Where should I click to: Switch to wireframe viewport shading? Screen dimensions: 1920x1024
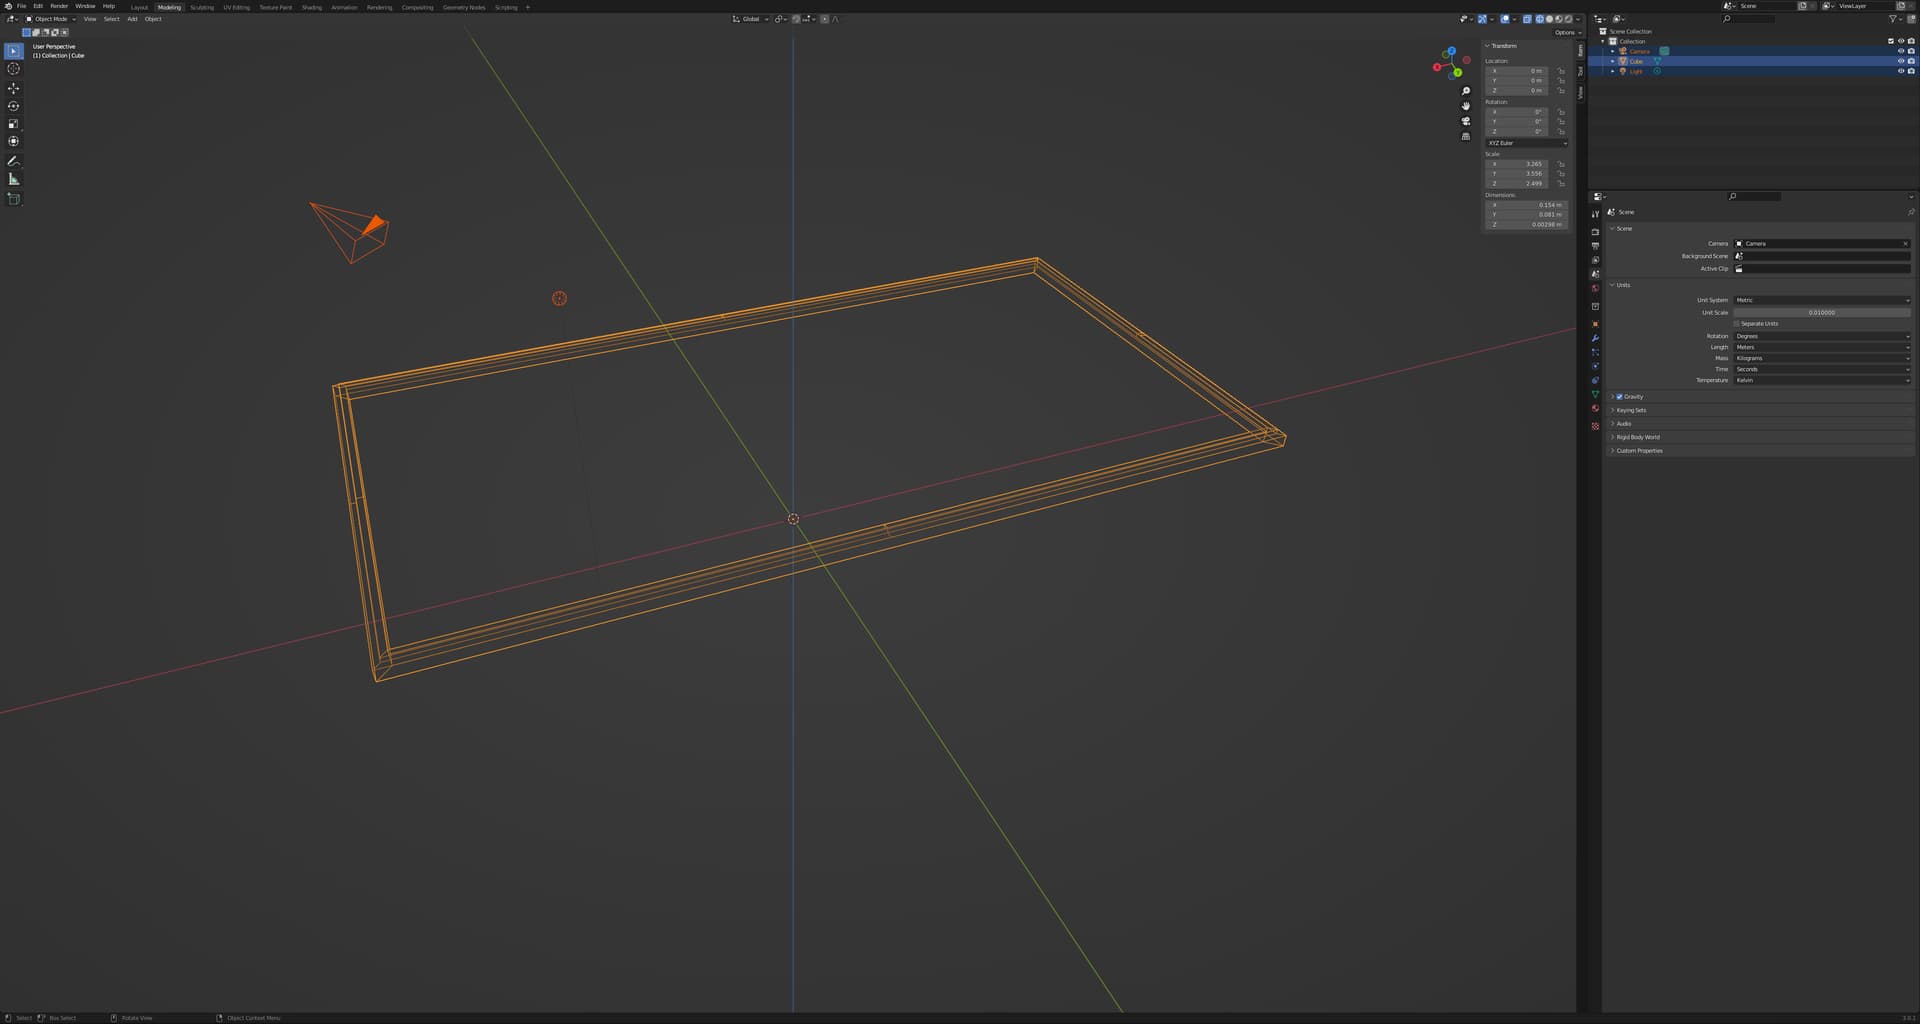pos(1540,19)
